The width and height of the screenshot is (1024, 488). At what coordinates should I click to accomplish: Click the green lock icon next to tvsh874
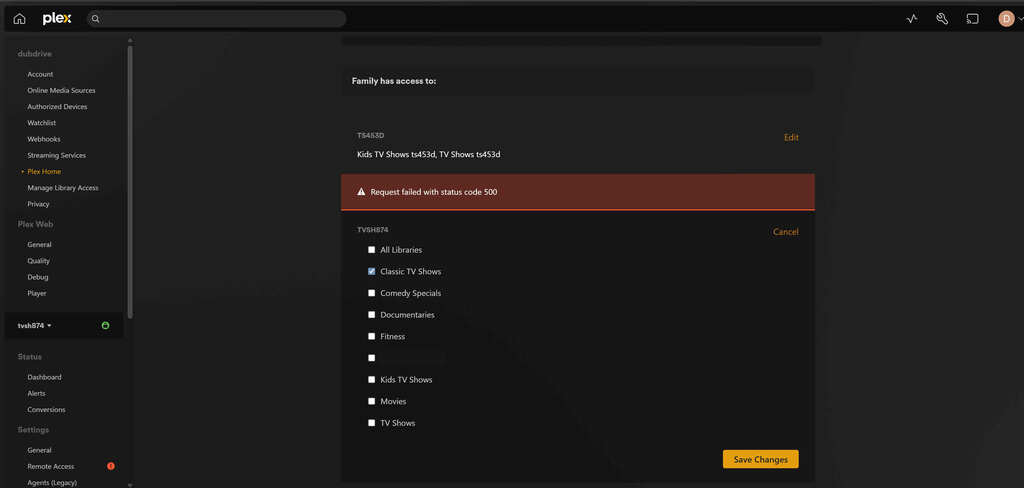pyautogui.click(x=105, y=325)
